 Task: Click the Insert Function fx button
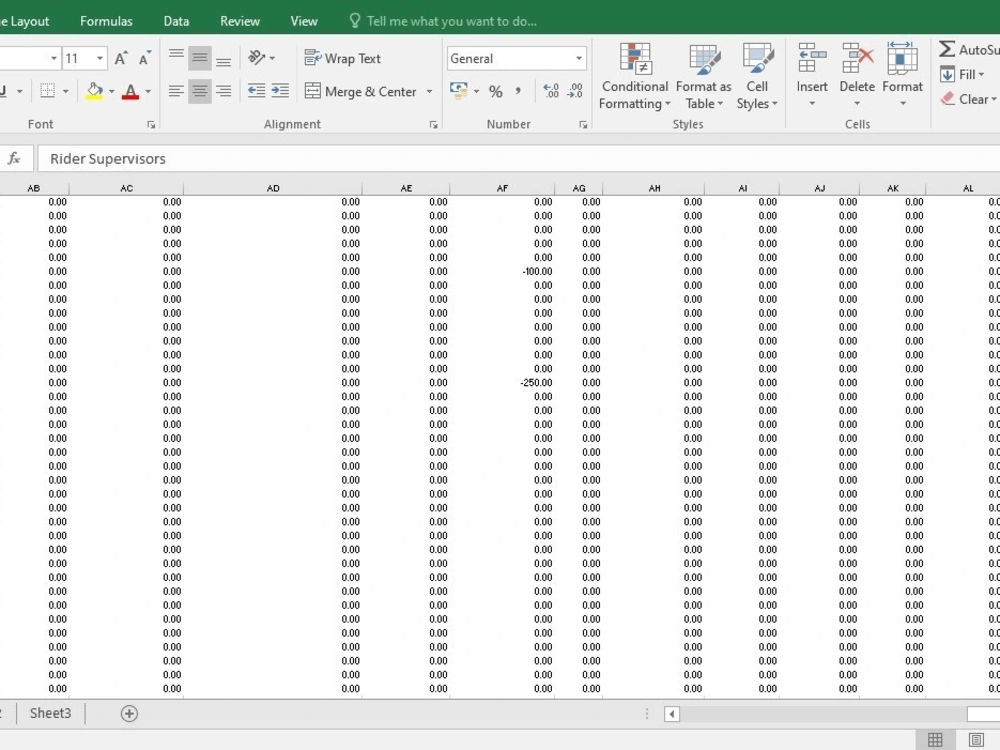click(x=14, y=158)
